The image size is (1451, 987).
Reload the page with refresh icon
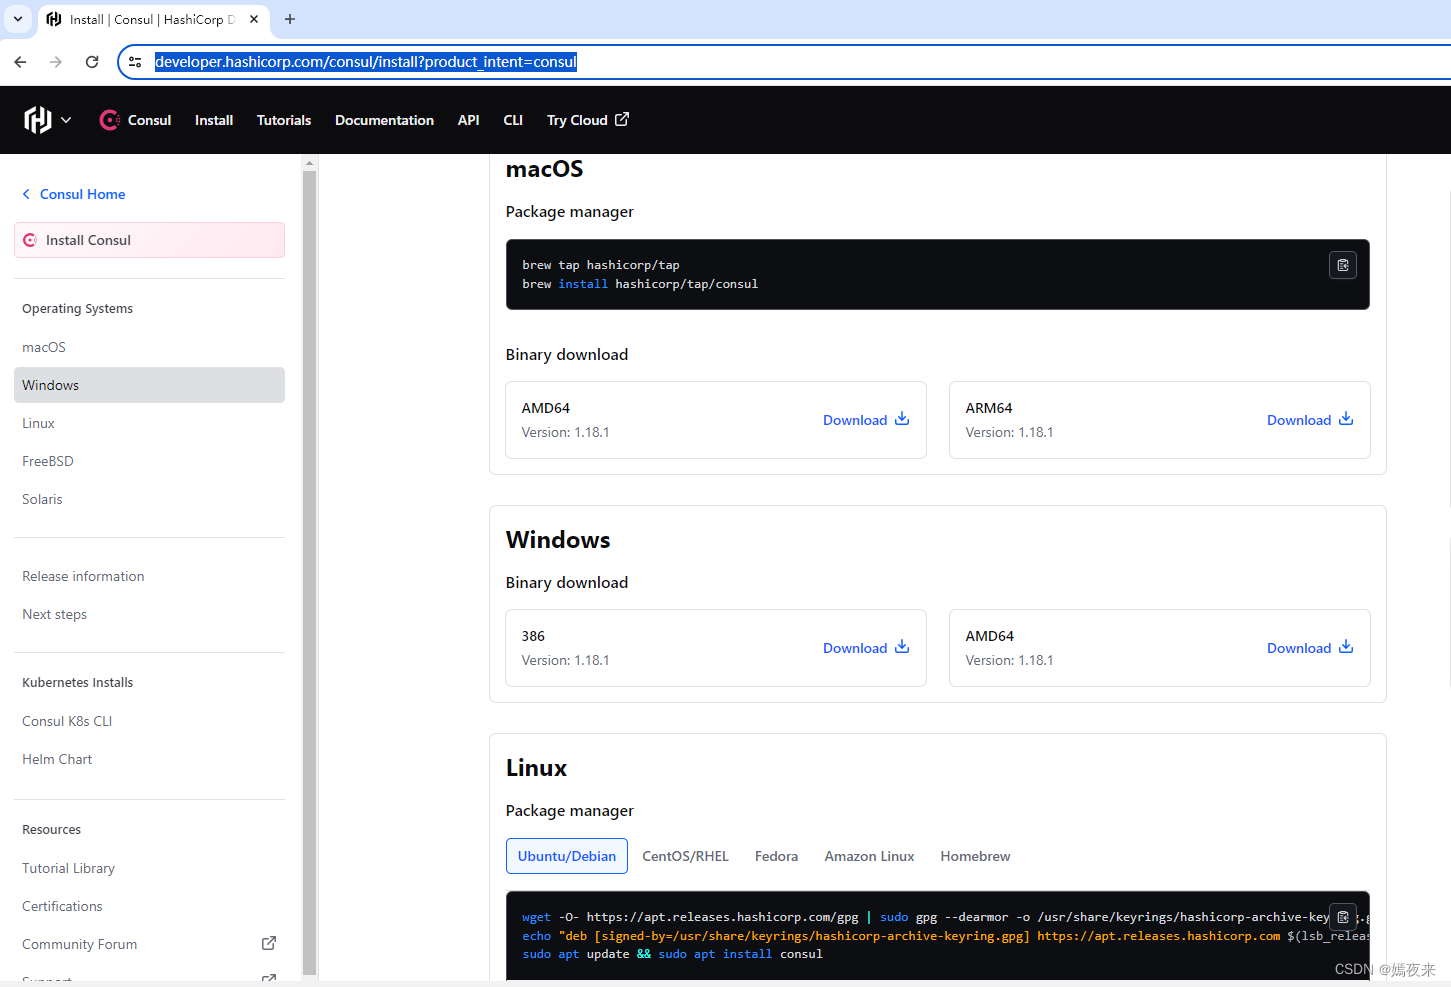click(92, 62)
